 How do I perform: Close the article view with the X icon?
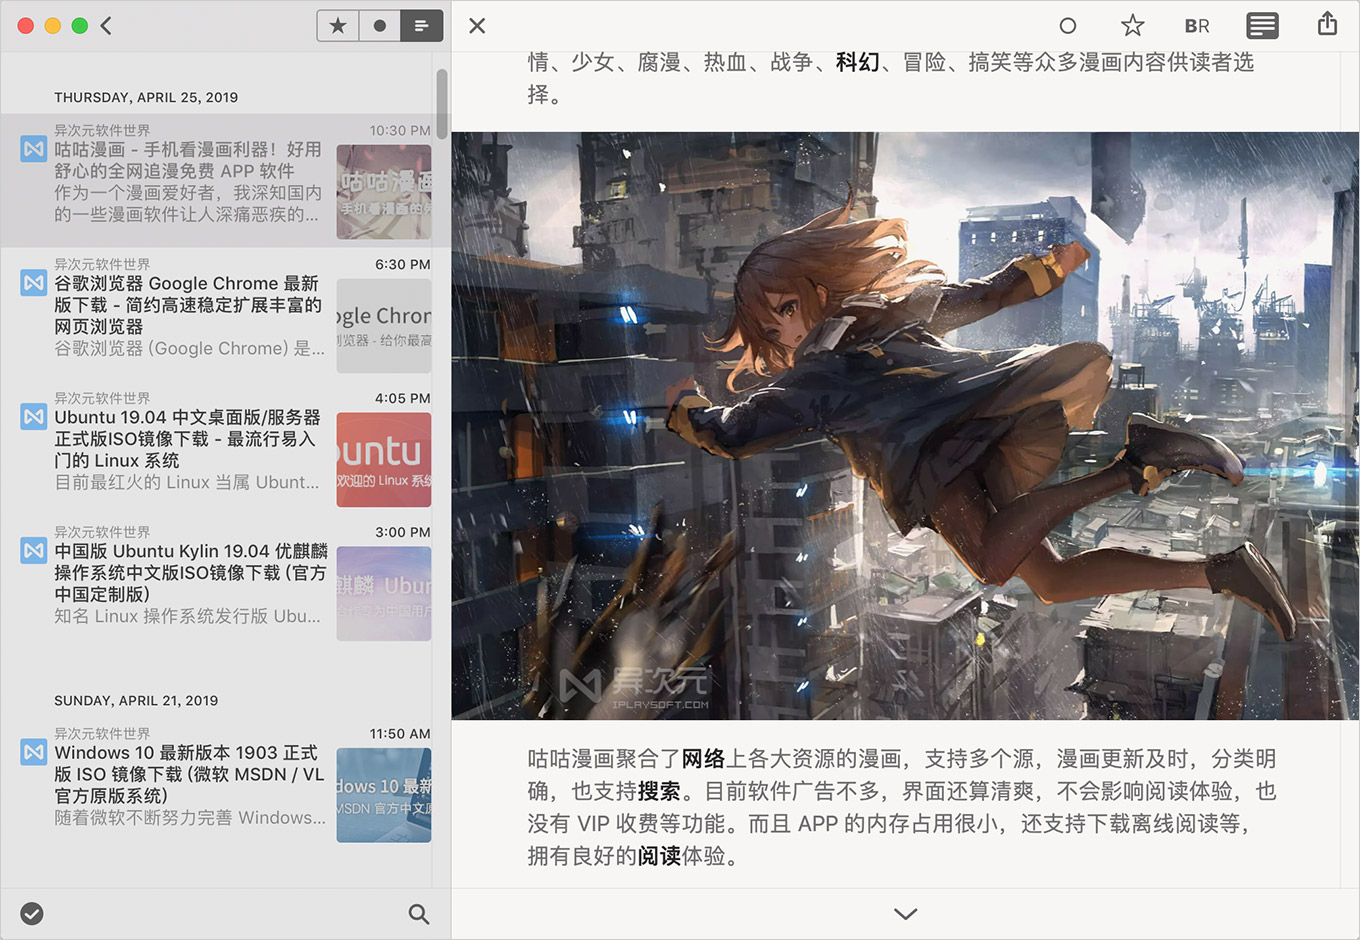477,25
